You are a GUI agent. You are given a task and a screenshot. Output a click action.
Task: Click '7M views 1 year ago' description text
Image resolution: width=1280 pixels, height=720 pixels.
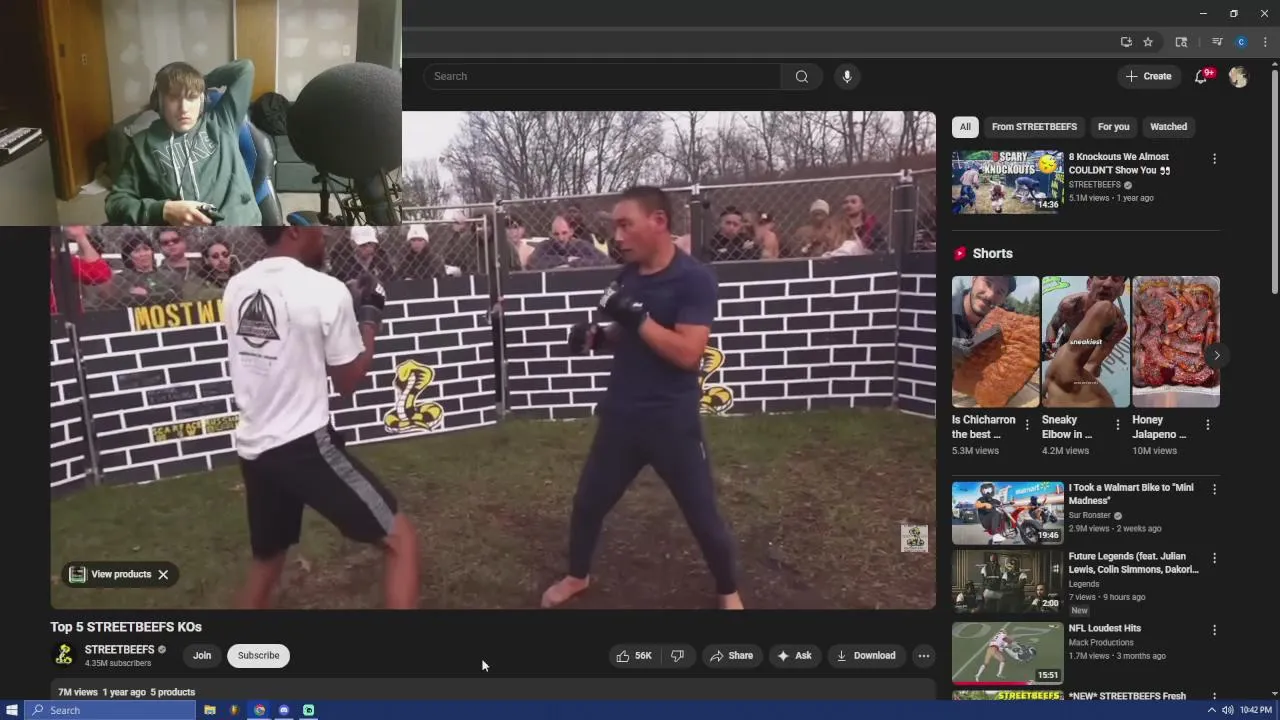102,692
